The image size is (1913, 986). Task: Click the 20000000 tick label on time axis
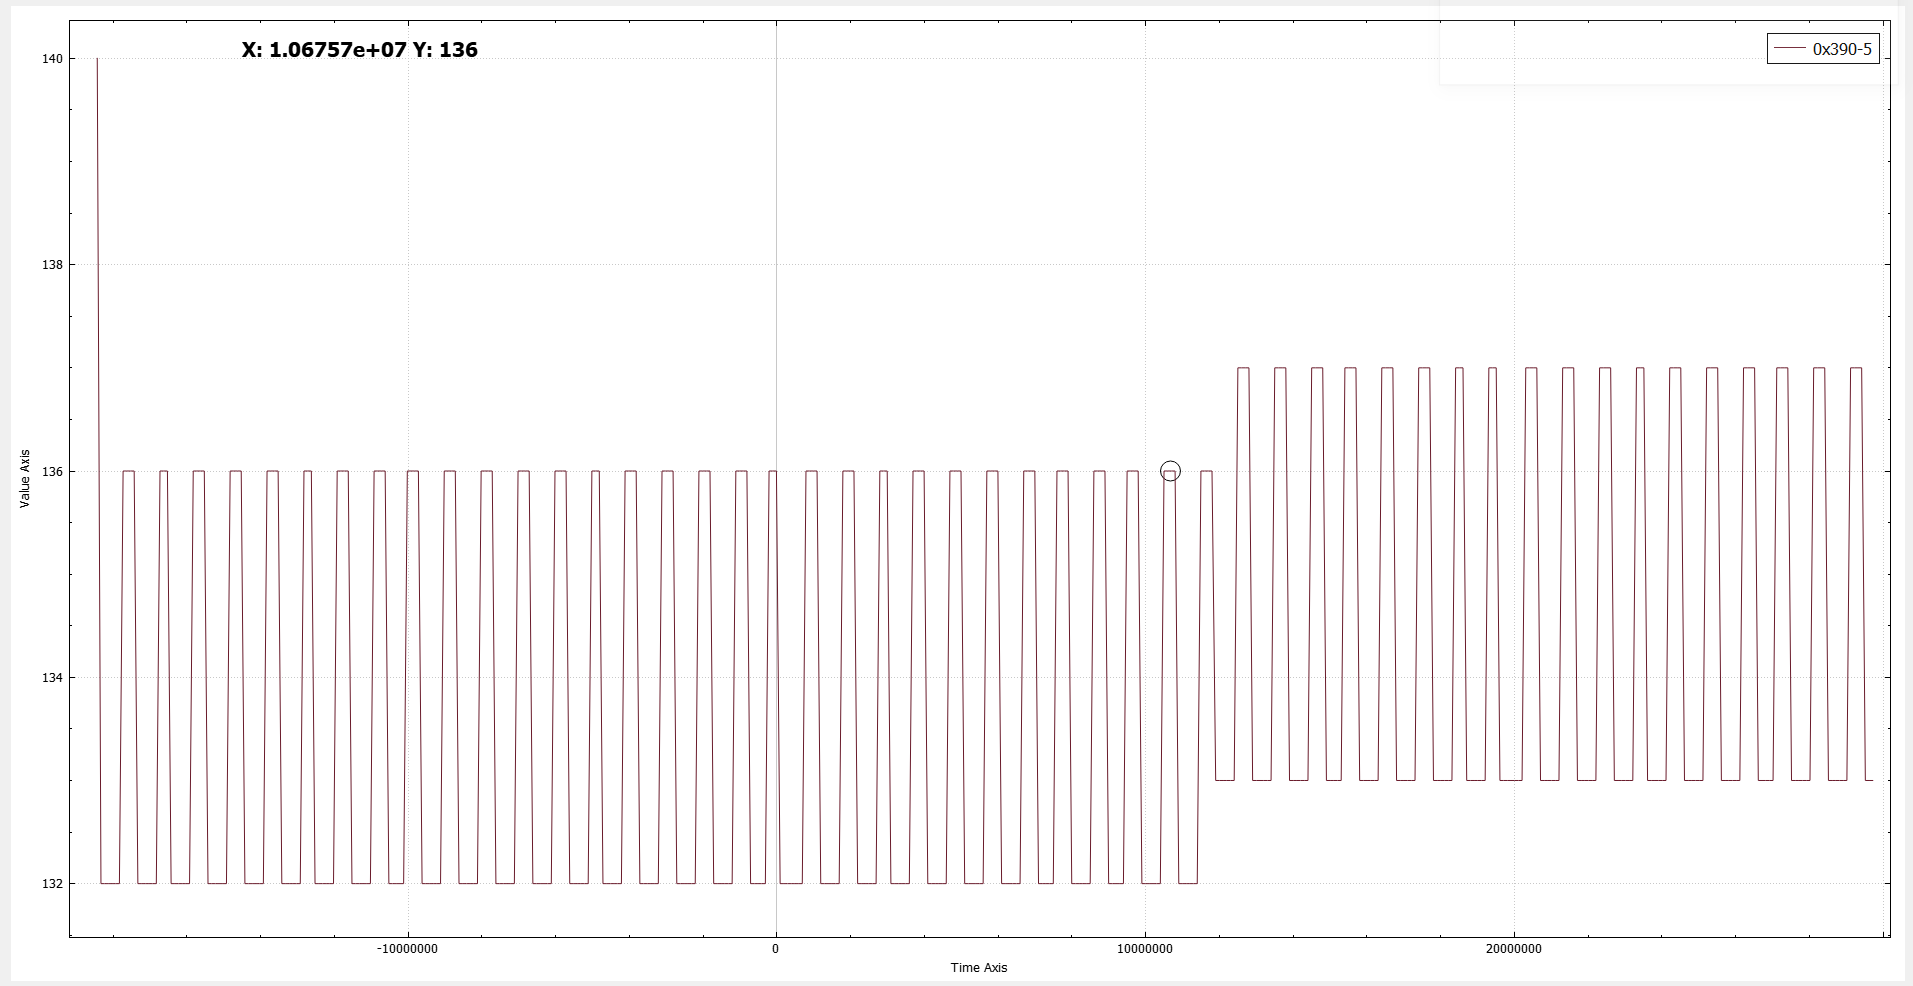[x=1513, y=949]
